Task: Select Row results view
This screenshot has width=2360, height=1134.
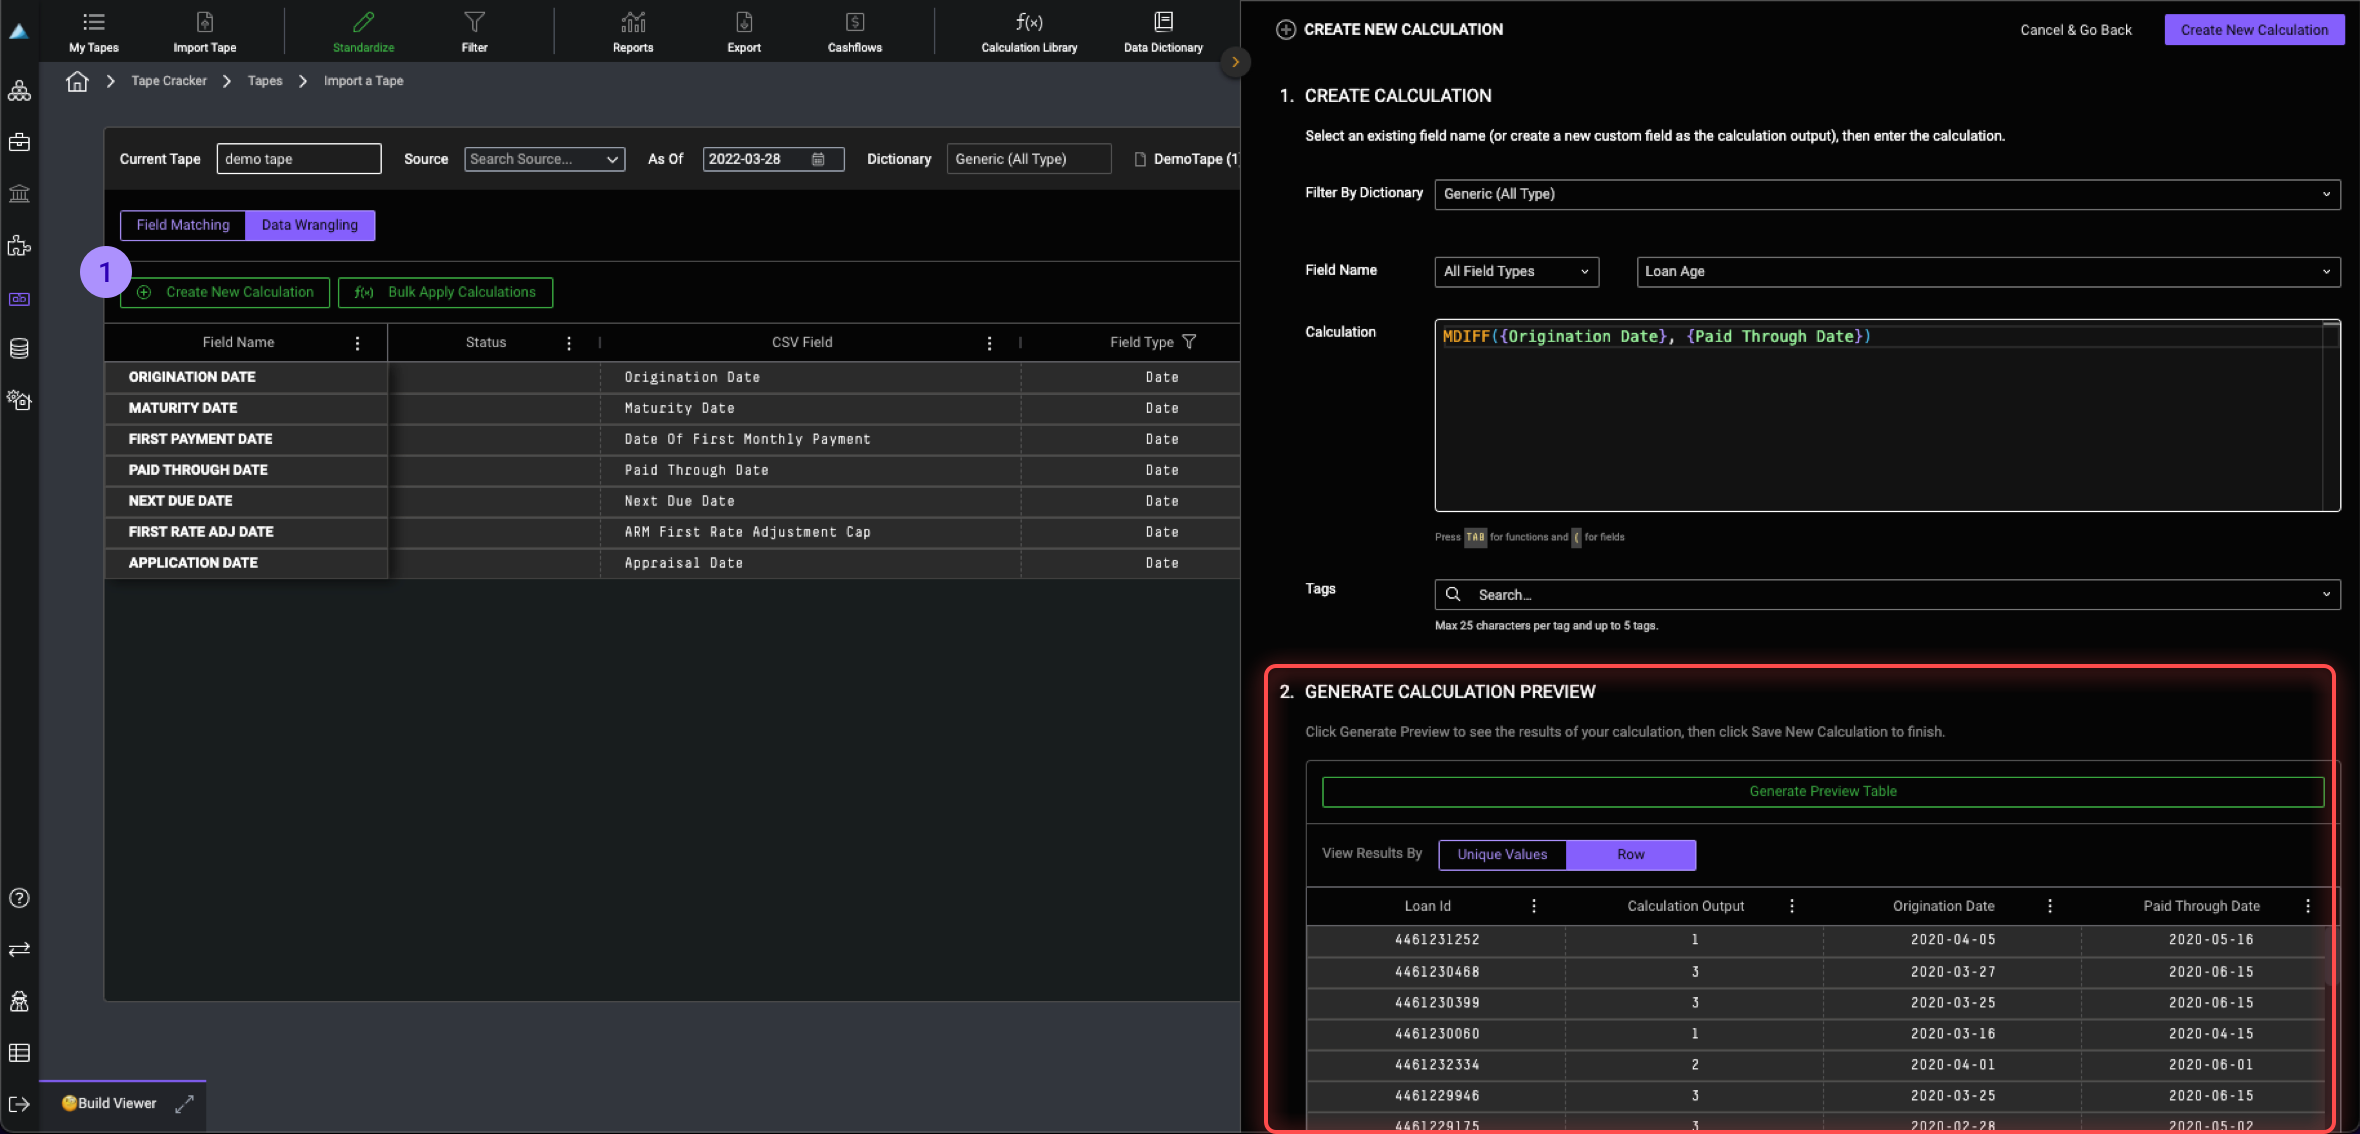Action: pyautogui.click(x=1630, y=854)
